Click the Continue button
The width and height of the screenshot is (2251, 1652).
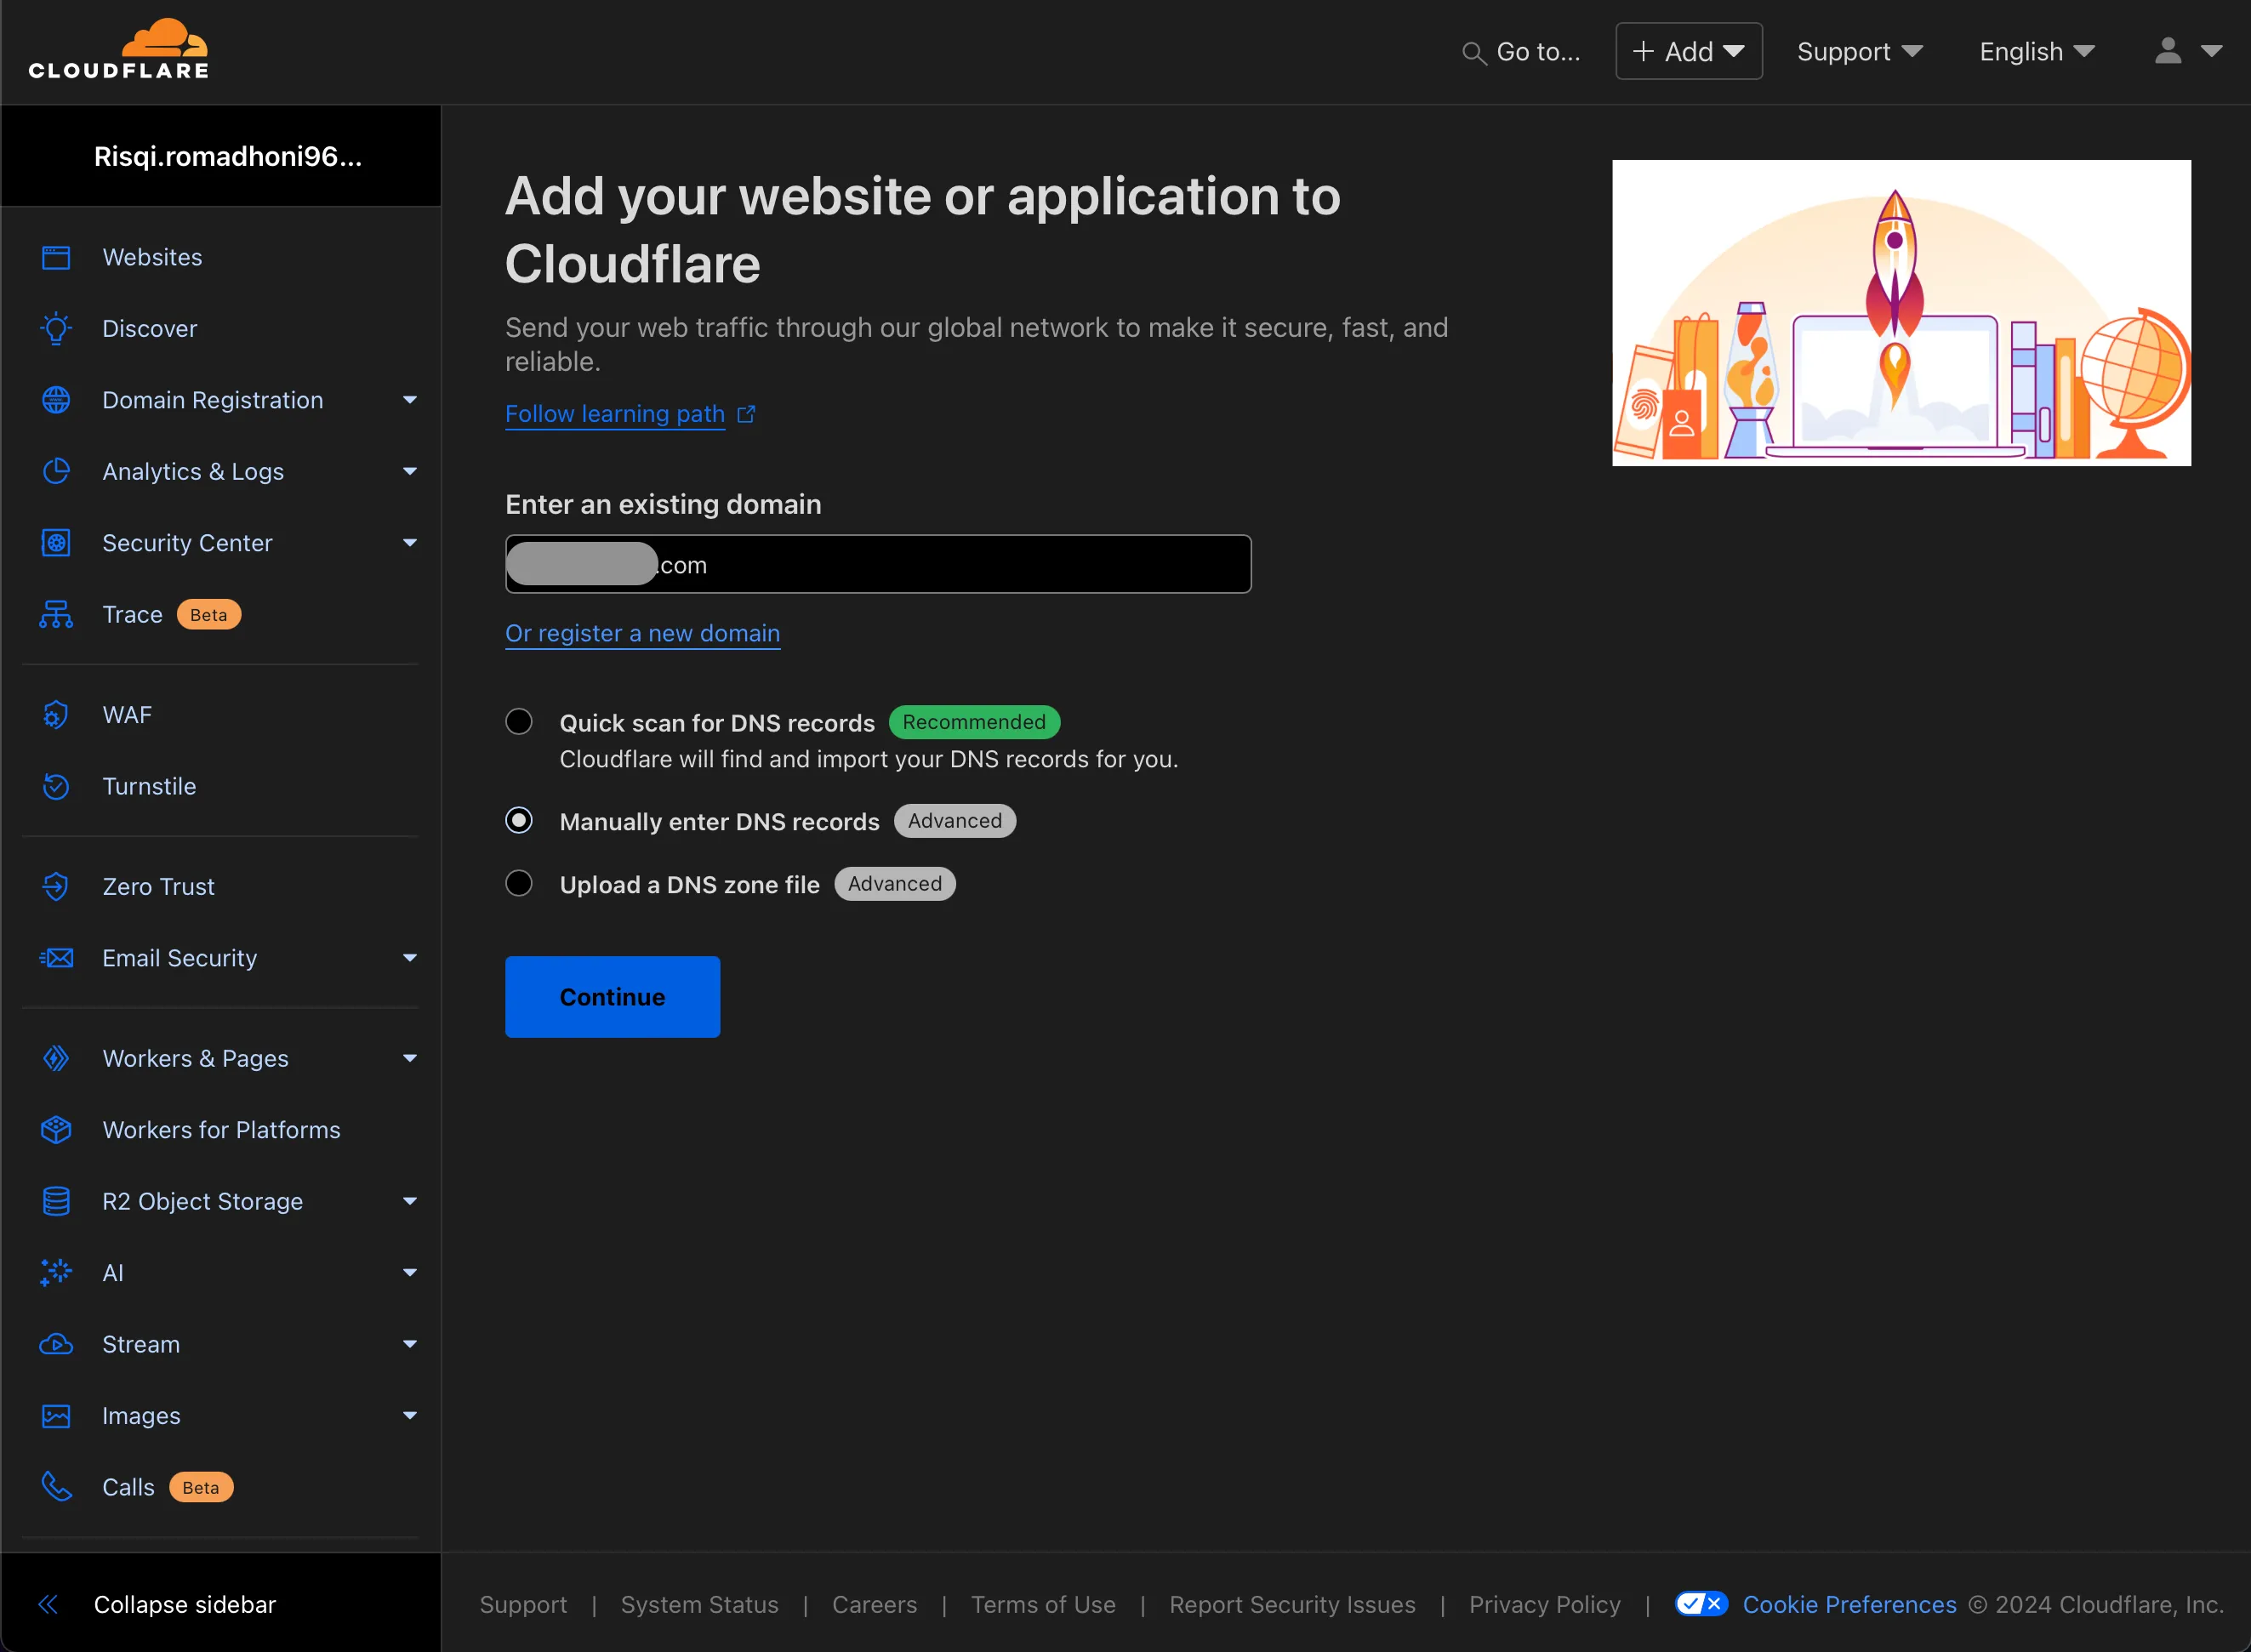(x=612, y=996)
